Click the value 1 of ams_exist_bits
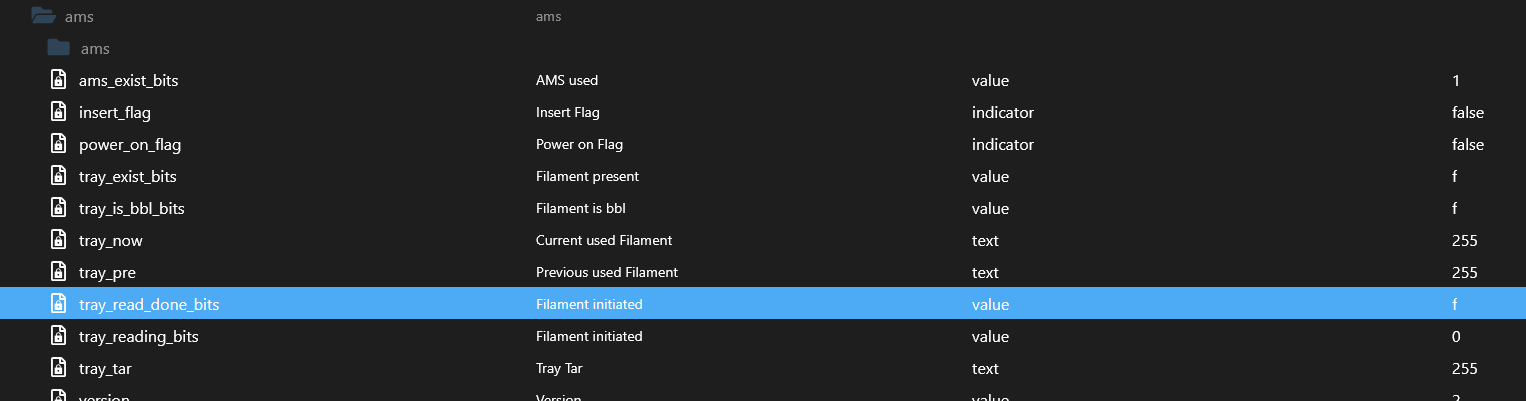The width and height of the screenshot is (1526, 401). point(1455,80)
